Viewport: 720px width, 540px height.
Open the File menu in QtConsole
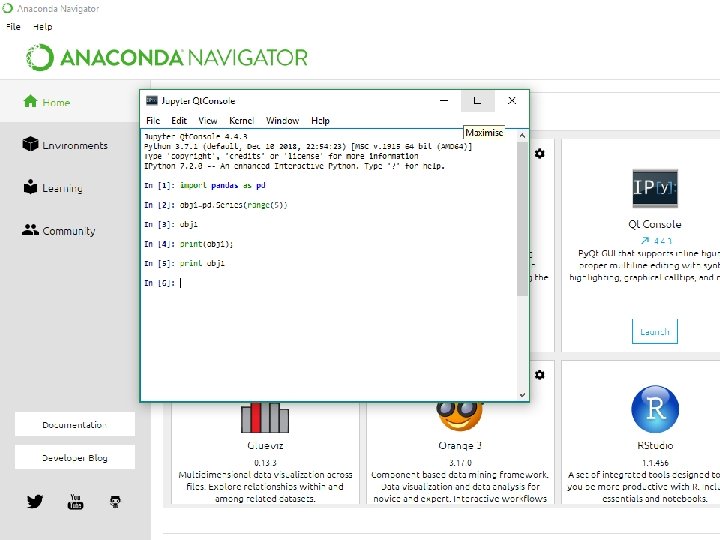153,121
